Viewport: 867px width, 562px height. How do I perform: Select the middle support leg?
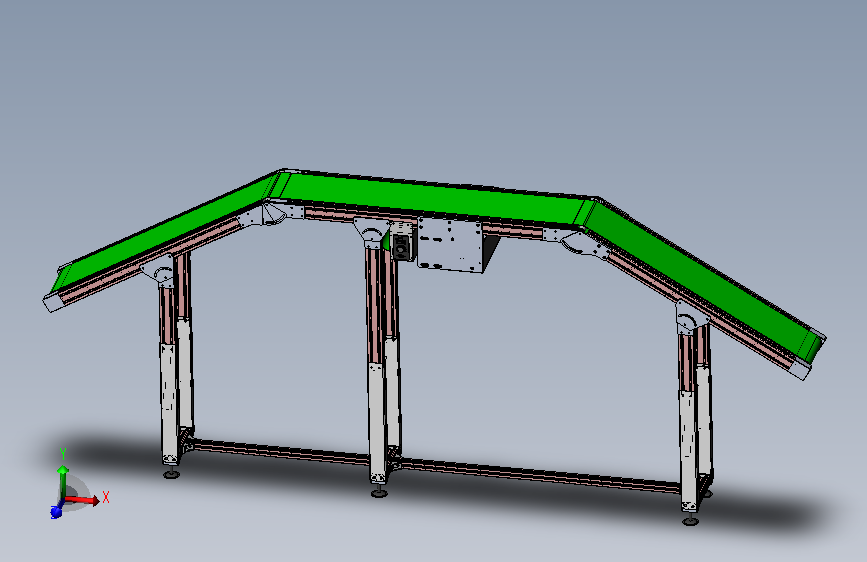click(x=378, y=365)
